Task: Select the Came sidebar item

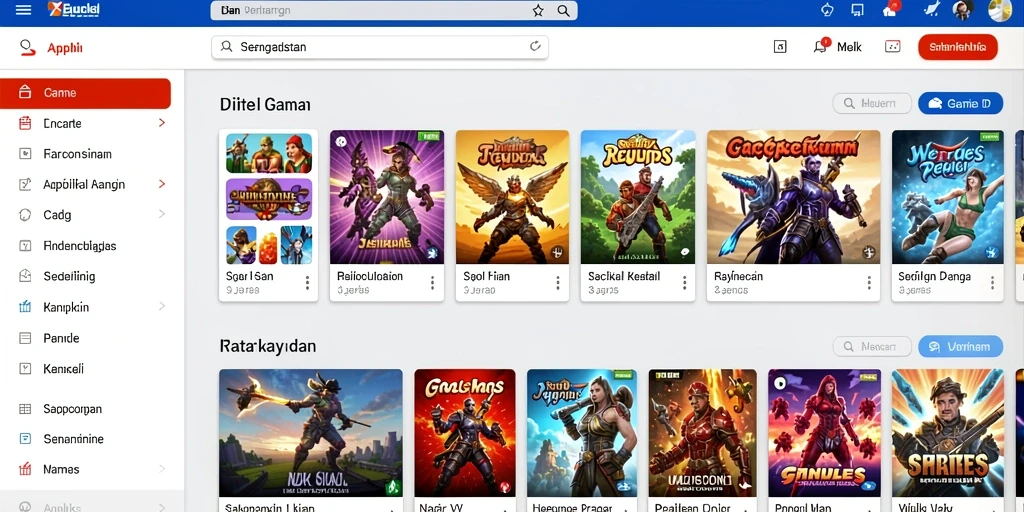Action: [86, 93]
